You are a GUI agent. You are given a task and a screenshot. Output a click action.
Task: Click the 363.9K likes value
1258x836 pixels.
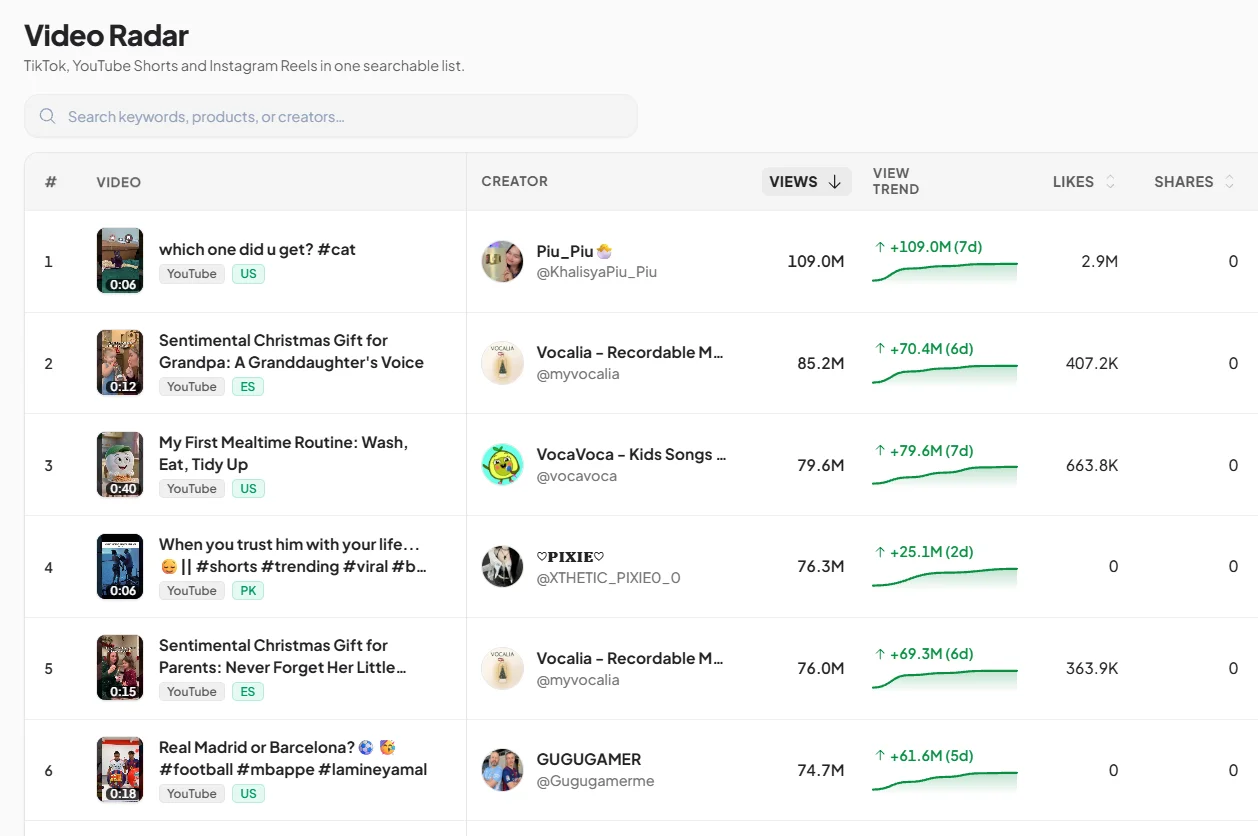coord(1092,668)
